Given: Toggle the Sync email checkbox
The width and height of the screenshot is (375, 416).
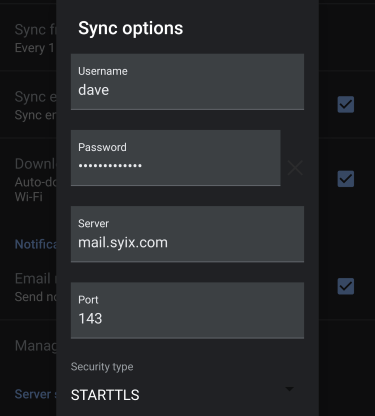Looking at the screenshot, I should pos(346,105).
